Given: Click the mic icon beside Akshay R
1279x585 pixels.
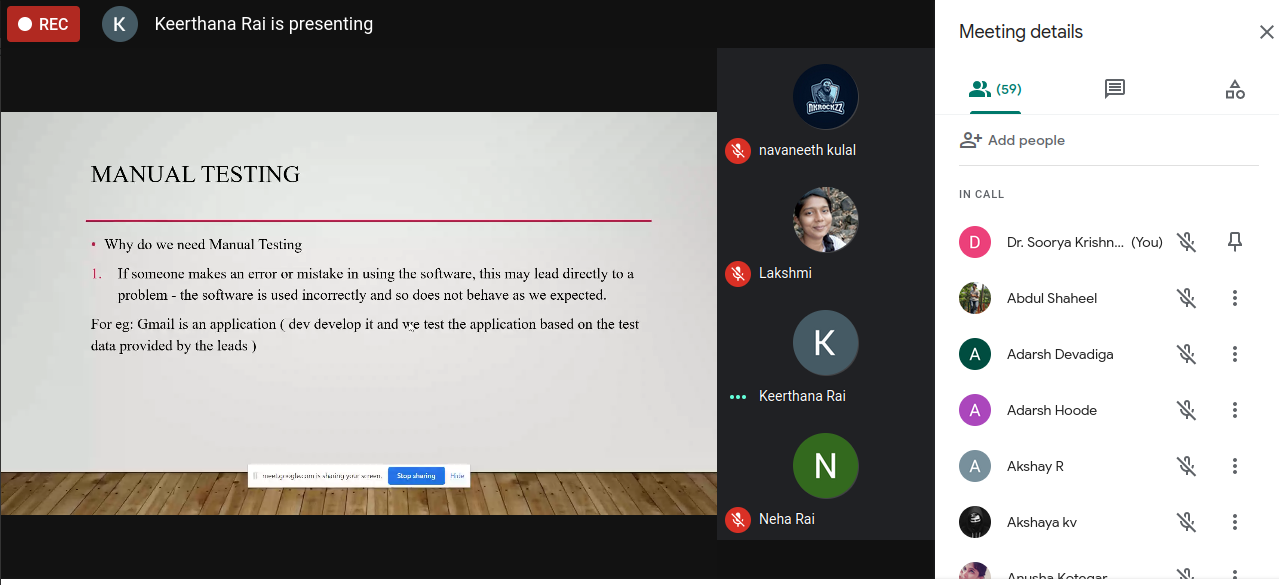Looking at the screenshot, I should tap(1186, 466).
